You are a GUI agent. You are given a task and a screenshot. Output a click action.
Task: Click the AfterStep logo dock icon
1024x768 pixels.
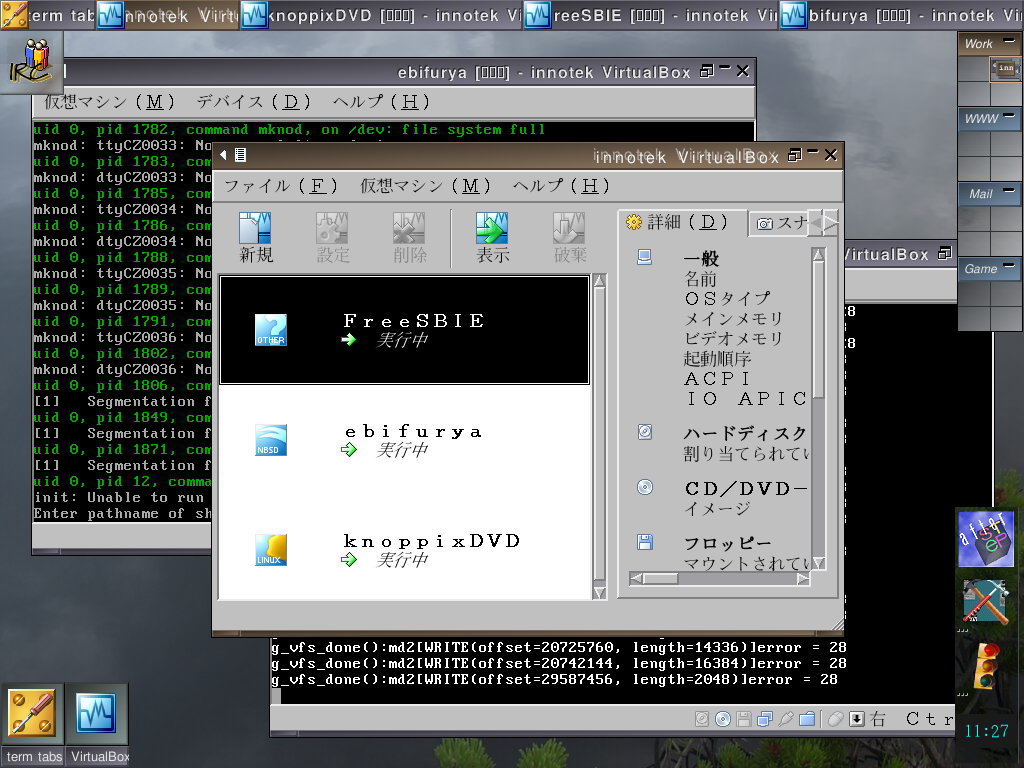pyautogui.click(x=985, y=538)
